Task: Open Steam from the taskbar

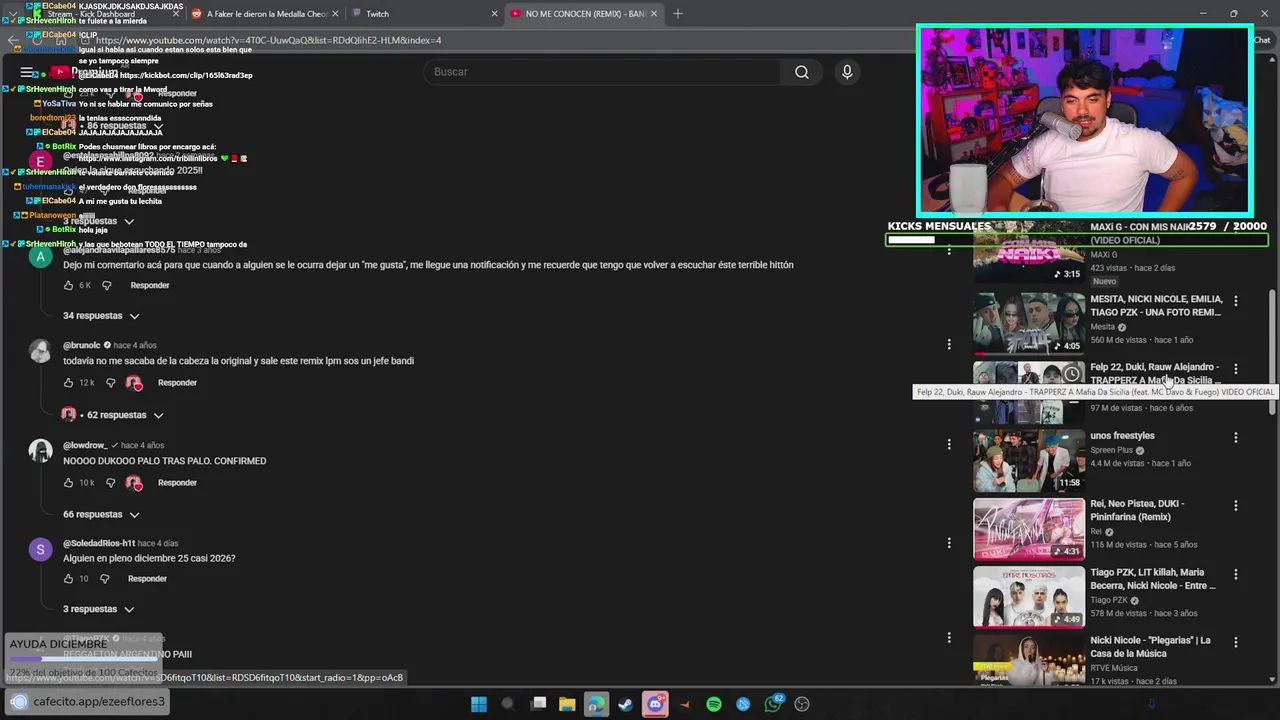Action: coord(625,704)
